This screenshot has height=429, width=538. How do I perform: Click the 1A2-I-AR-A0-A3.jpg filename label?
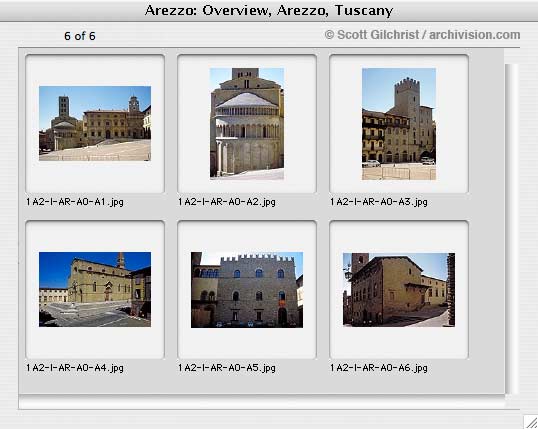click(379, 202)
